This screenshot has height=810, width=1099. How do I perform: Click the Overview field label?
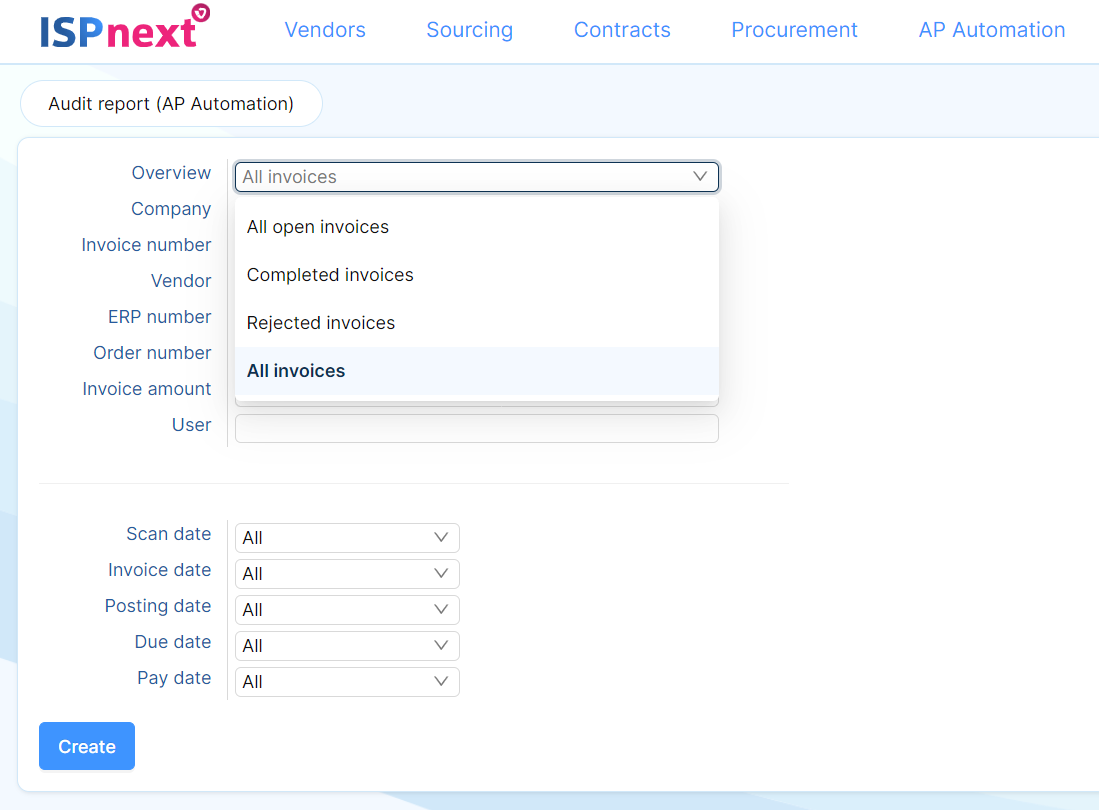171,173
